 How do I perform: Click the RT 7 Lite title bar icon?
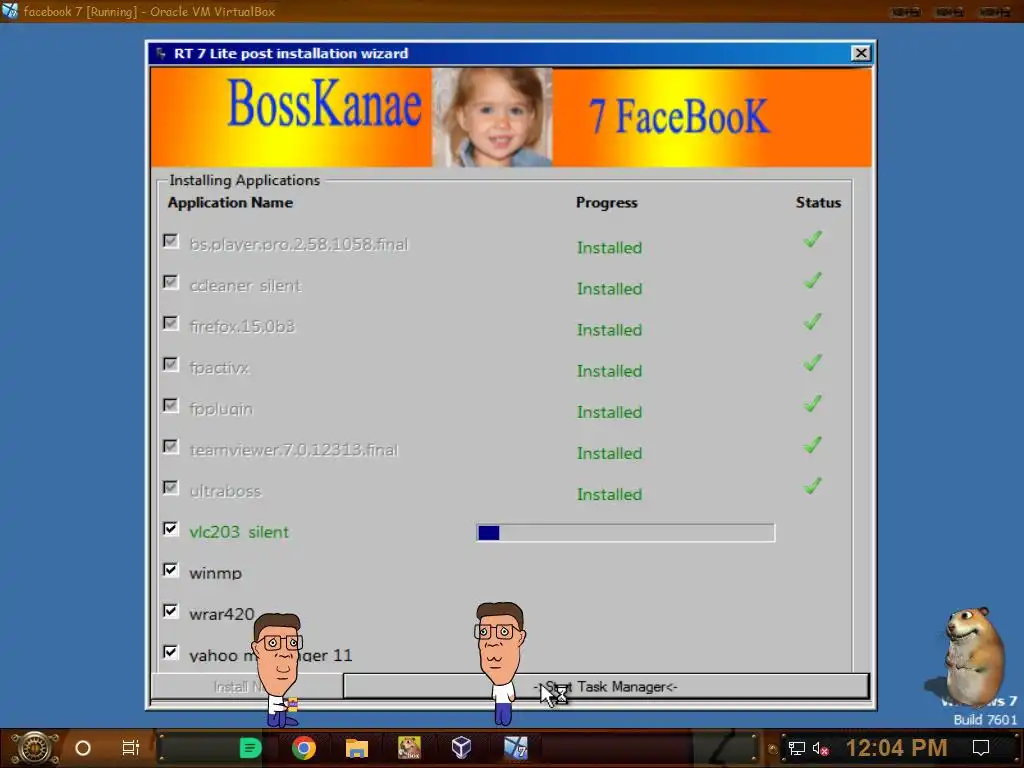point(161,54)
